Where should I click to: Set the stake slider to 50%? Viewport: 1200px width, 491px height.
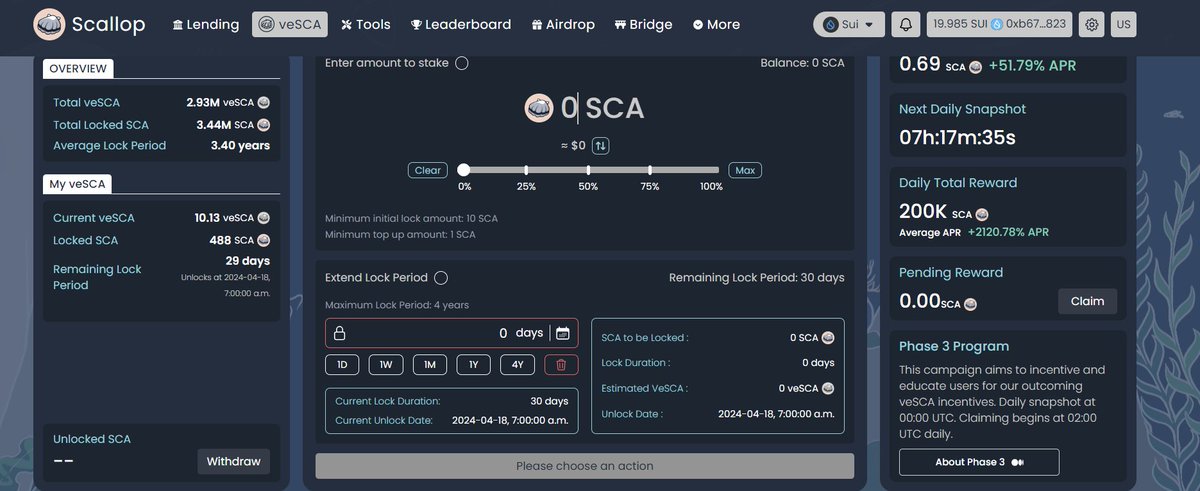coord(588,170)
